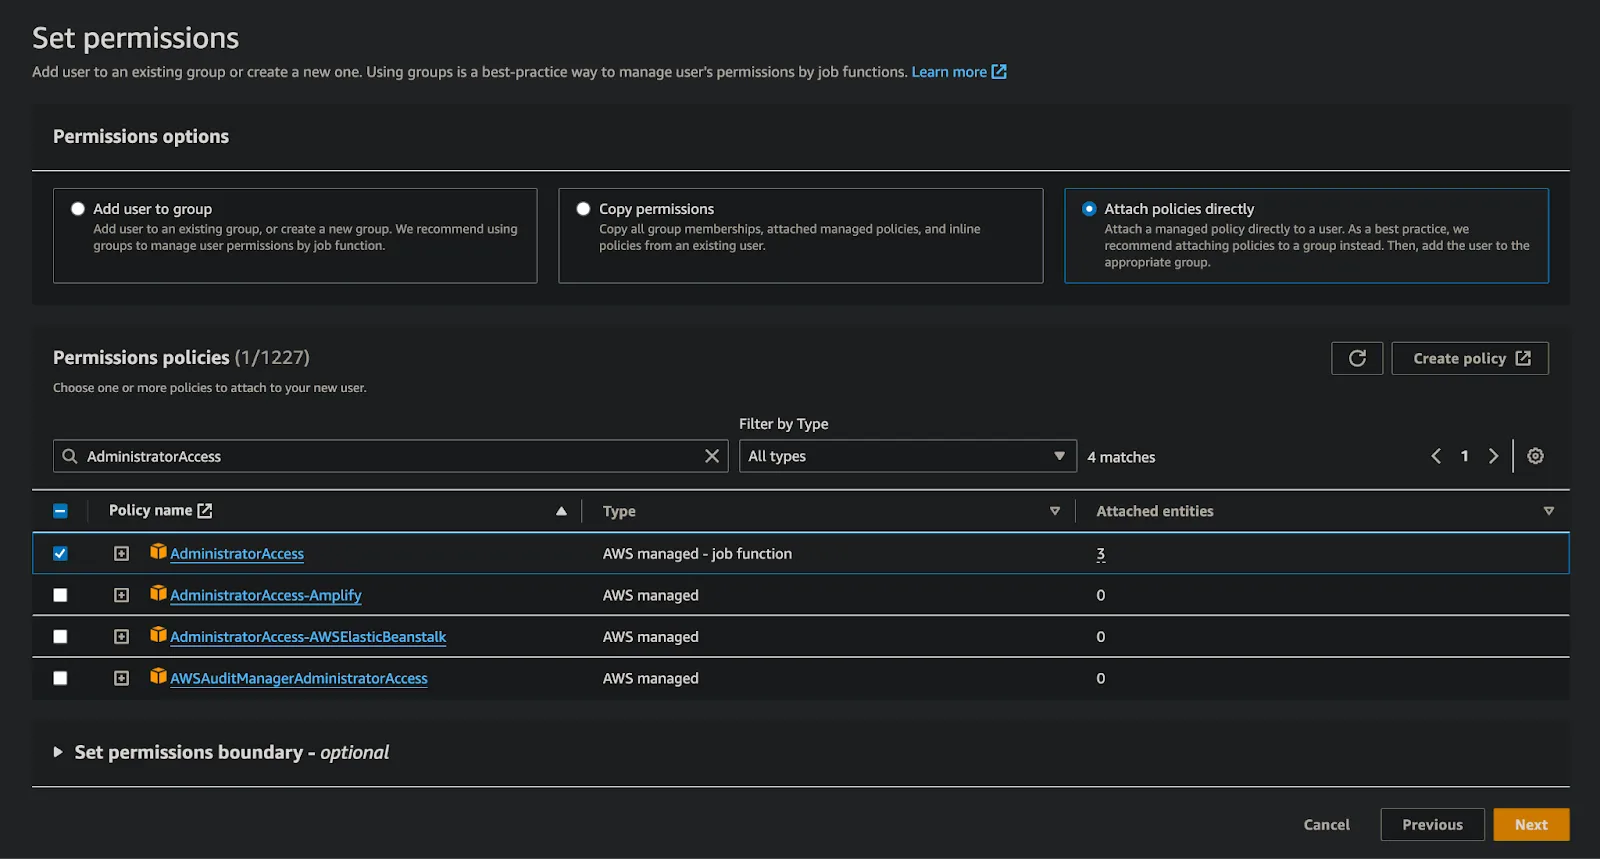
Task: Open the AdministratorAccess policy link
Action: point(237,553)
